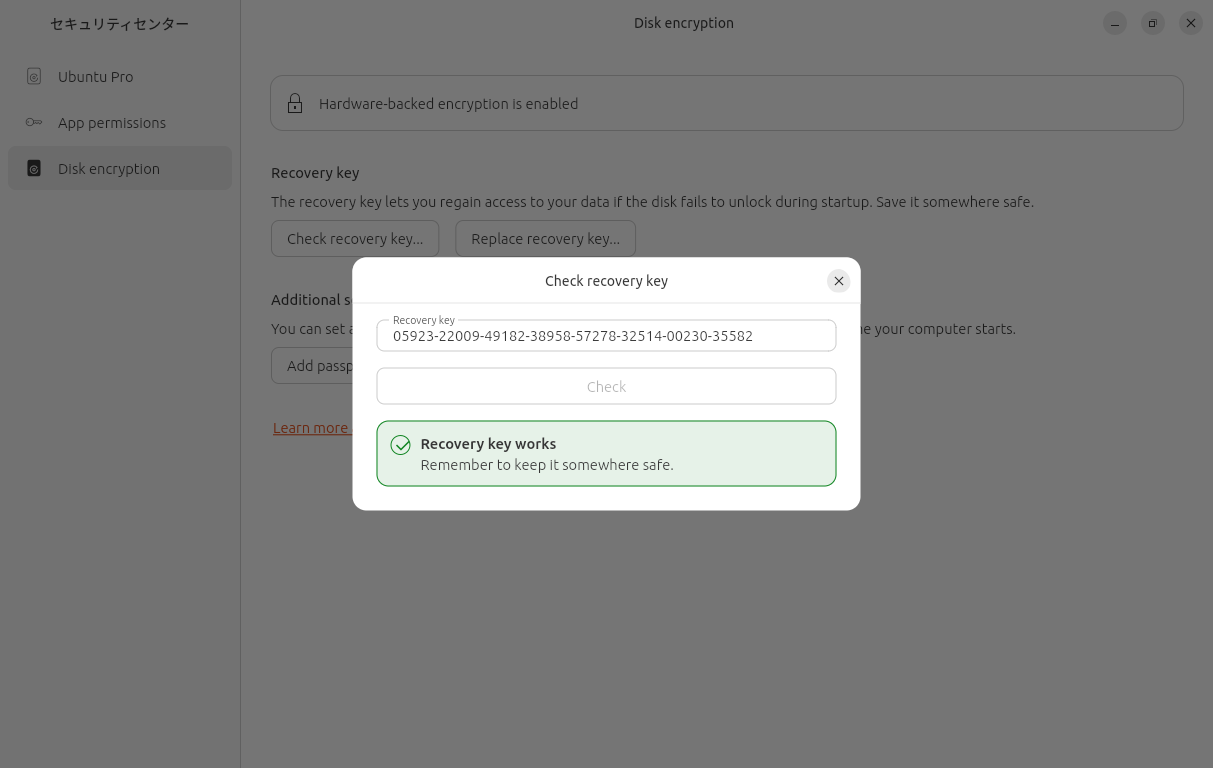Viewport: 1213px width, 768px height.
Task: Minimize the Security Center window
Action: (x=1115, y=23)
